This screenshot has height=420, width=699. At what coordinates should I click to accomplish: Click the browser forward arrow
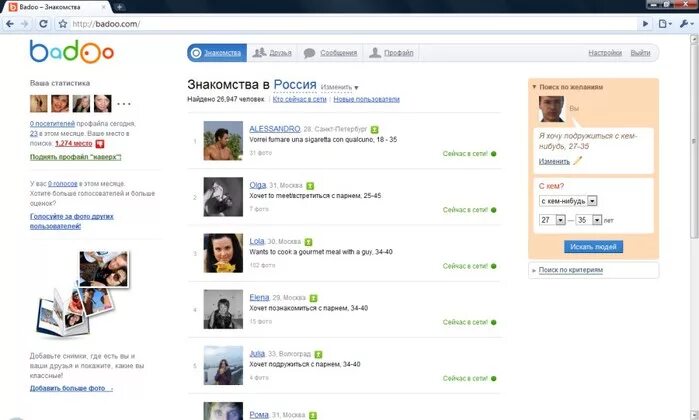(25, 24)
